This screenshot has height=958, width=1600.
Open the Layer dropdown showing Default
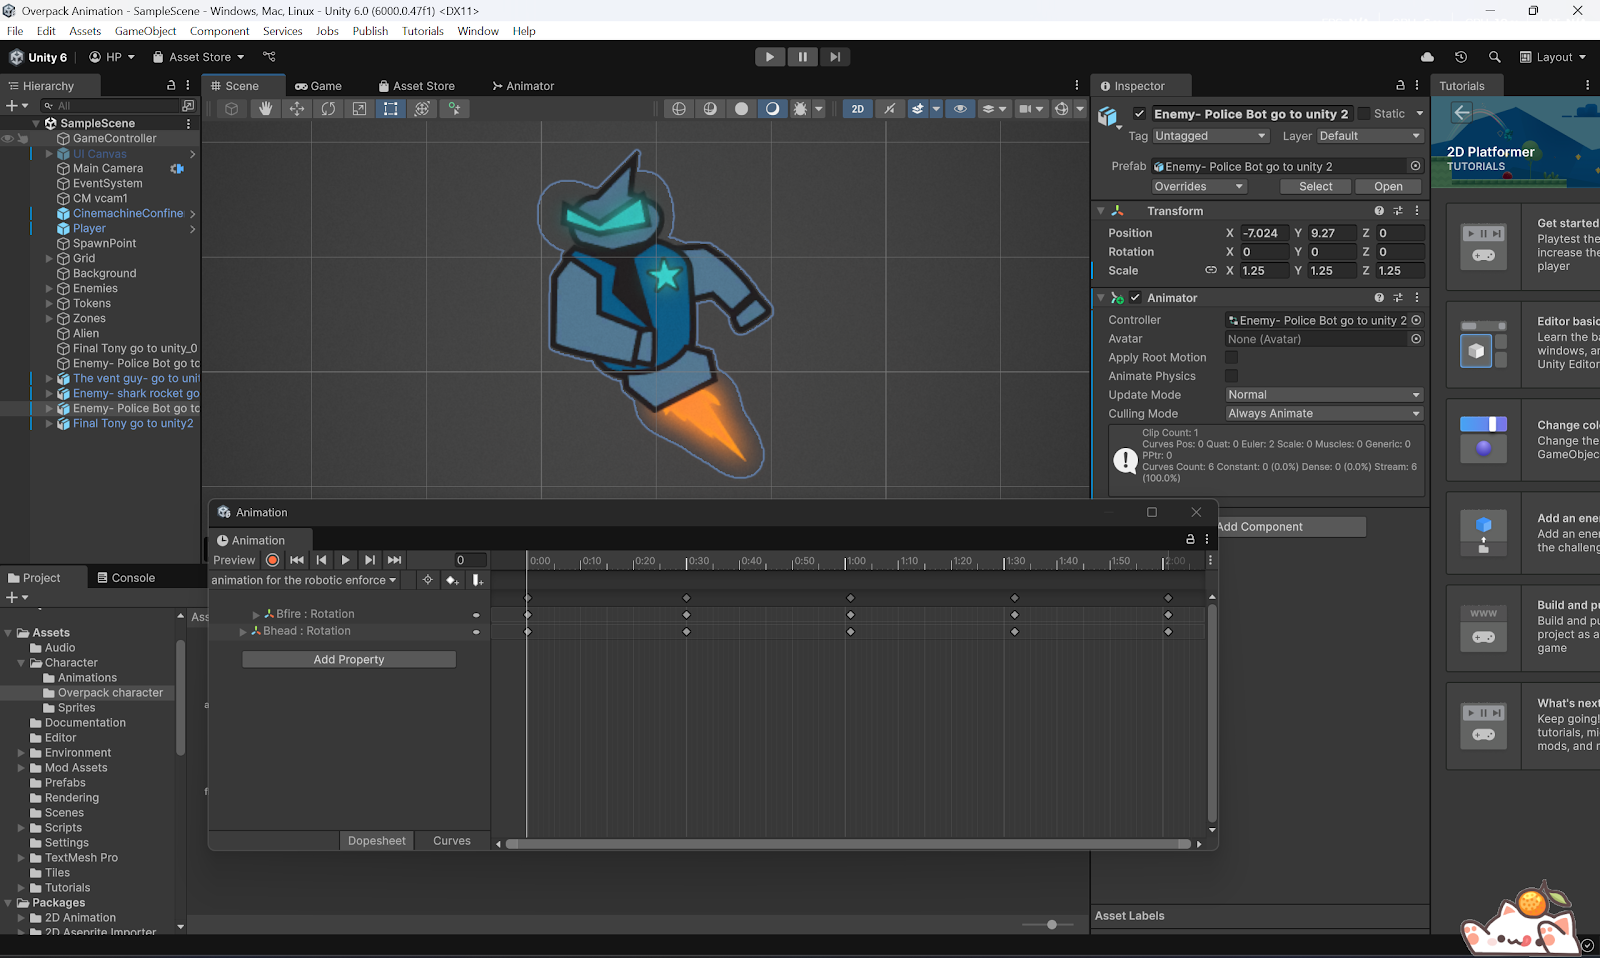tap(1369, 136)
